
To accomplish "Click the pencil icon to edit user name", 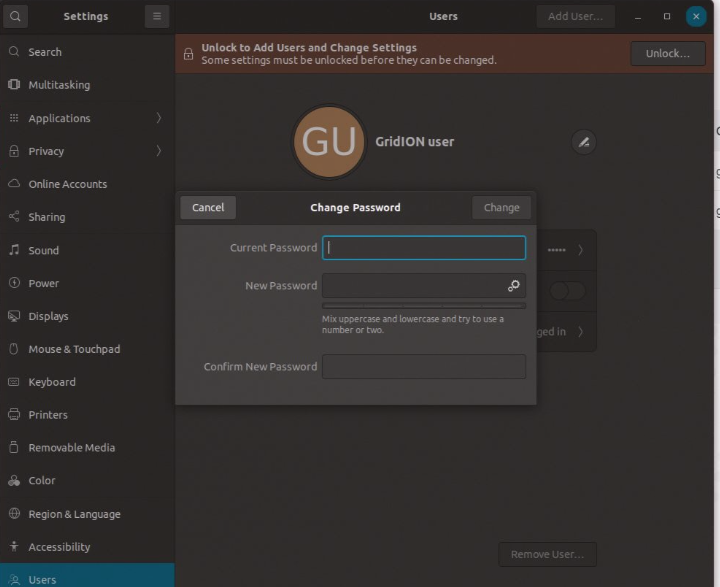I will [584, 142].
